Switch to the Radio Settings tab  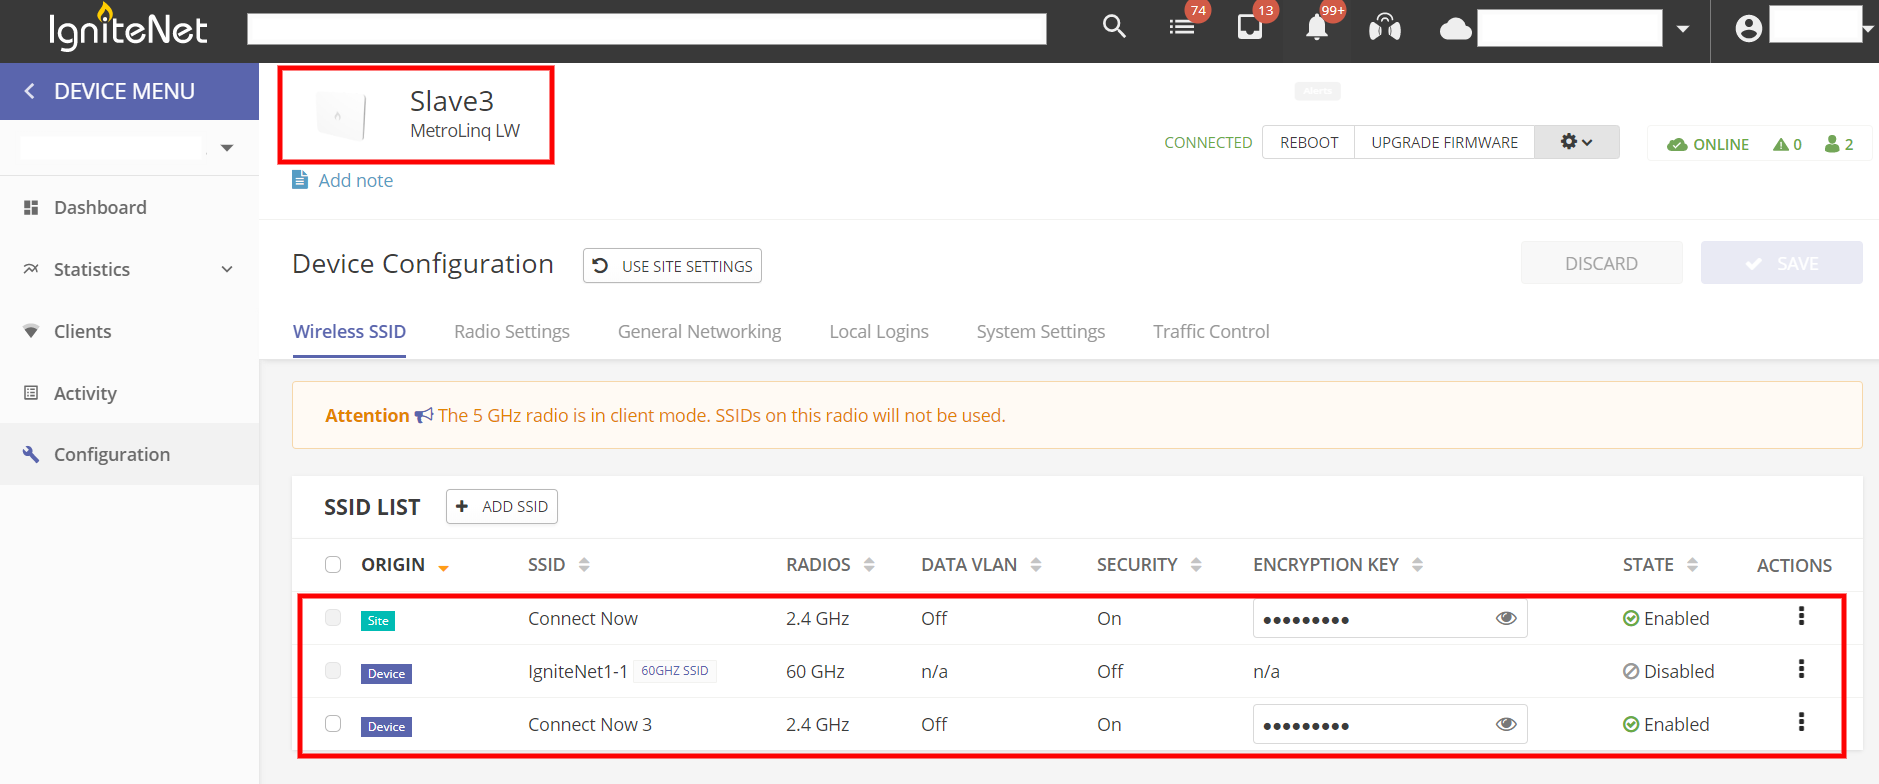click(512, 331)
